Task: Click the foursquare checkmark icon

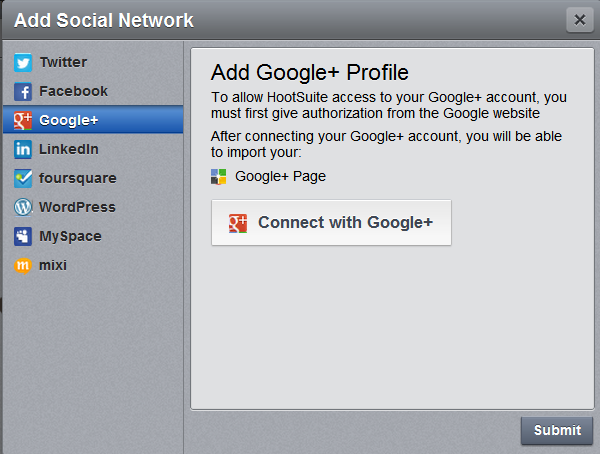Action: (x=22, y=179)
